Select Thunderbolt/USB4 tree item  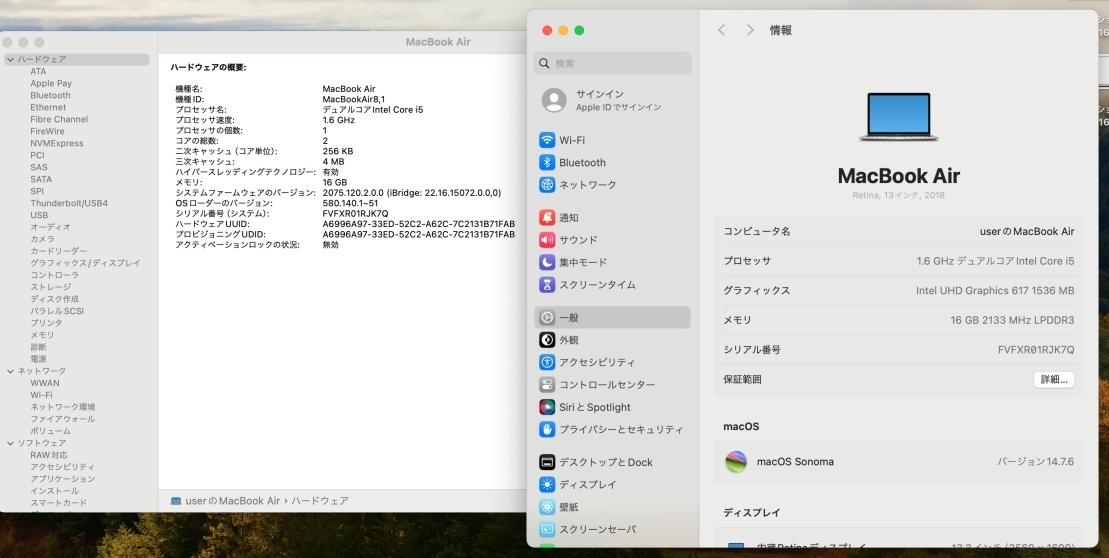69,203
